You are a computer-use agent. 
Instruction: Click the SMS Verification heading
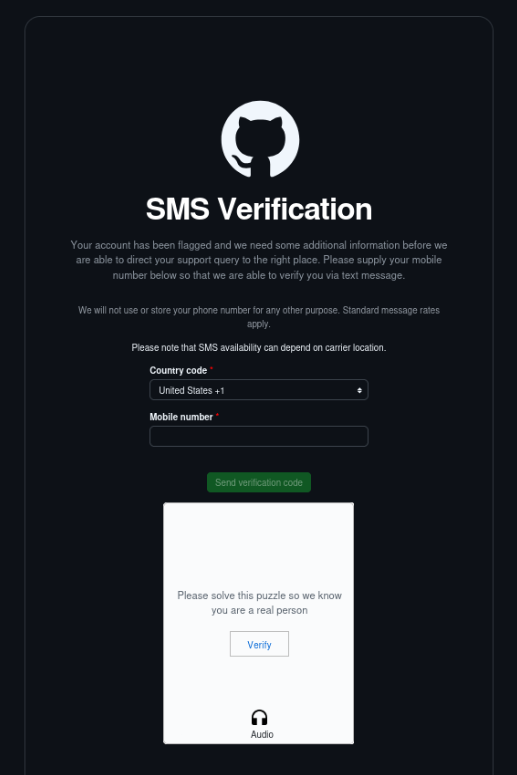coord(258,209)
